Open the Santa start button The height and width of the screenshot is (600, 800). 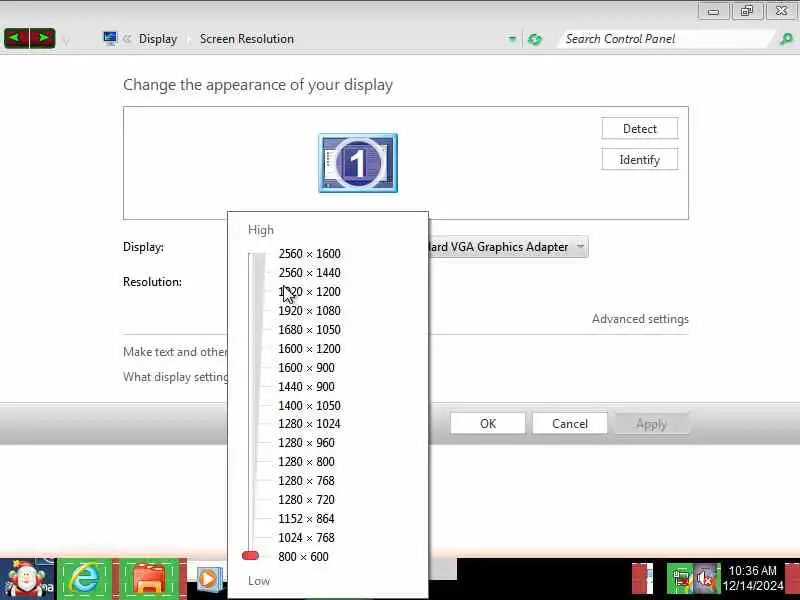27,579
